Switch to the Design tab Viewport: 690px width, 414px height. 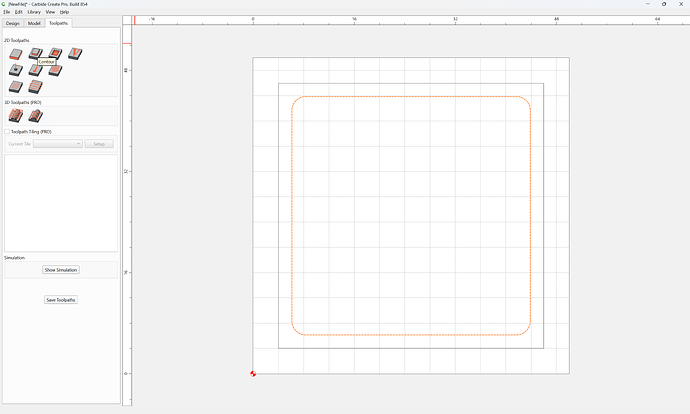tap(13, 23)
